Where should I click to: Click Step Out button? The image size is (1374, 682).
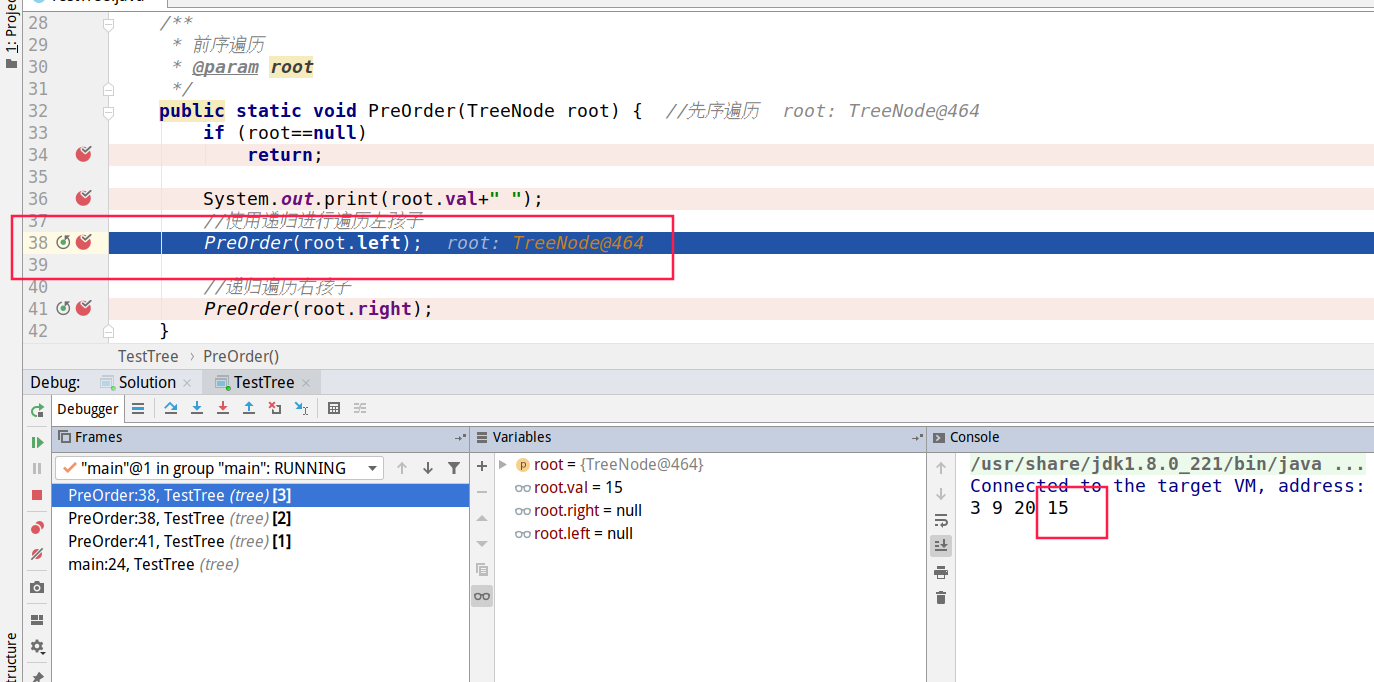(249, 408)
